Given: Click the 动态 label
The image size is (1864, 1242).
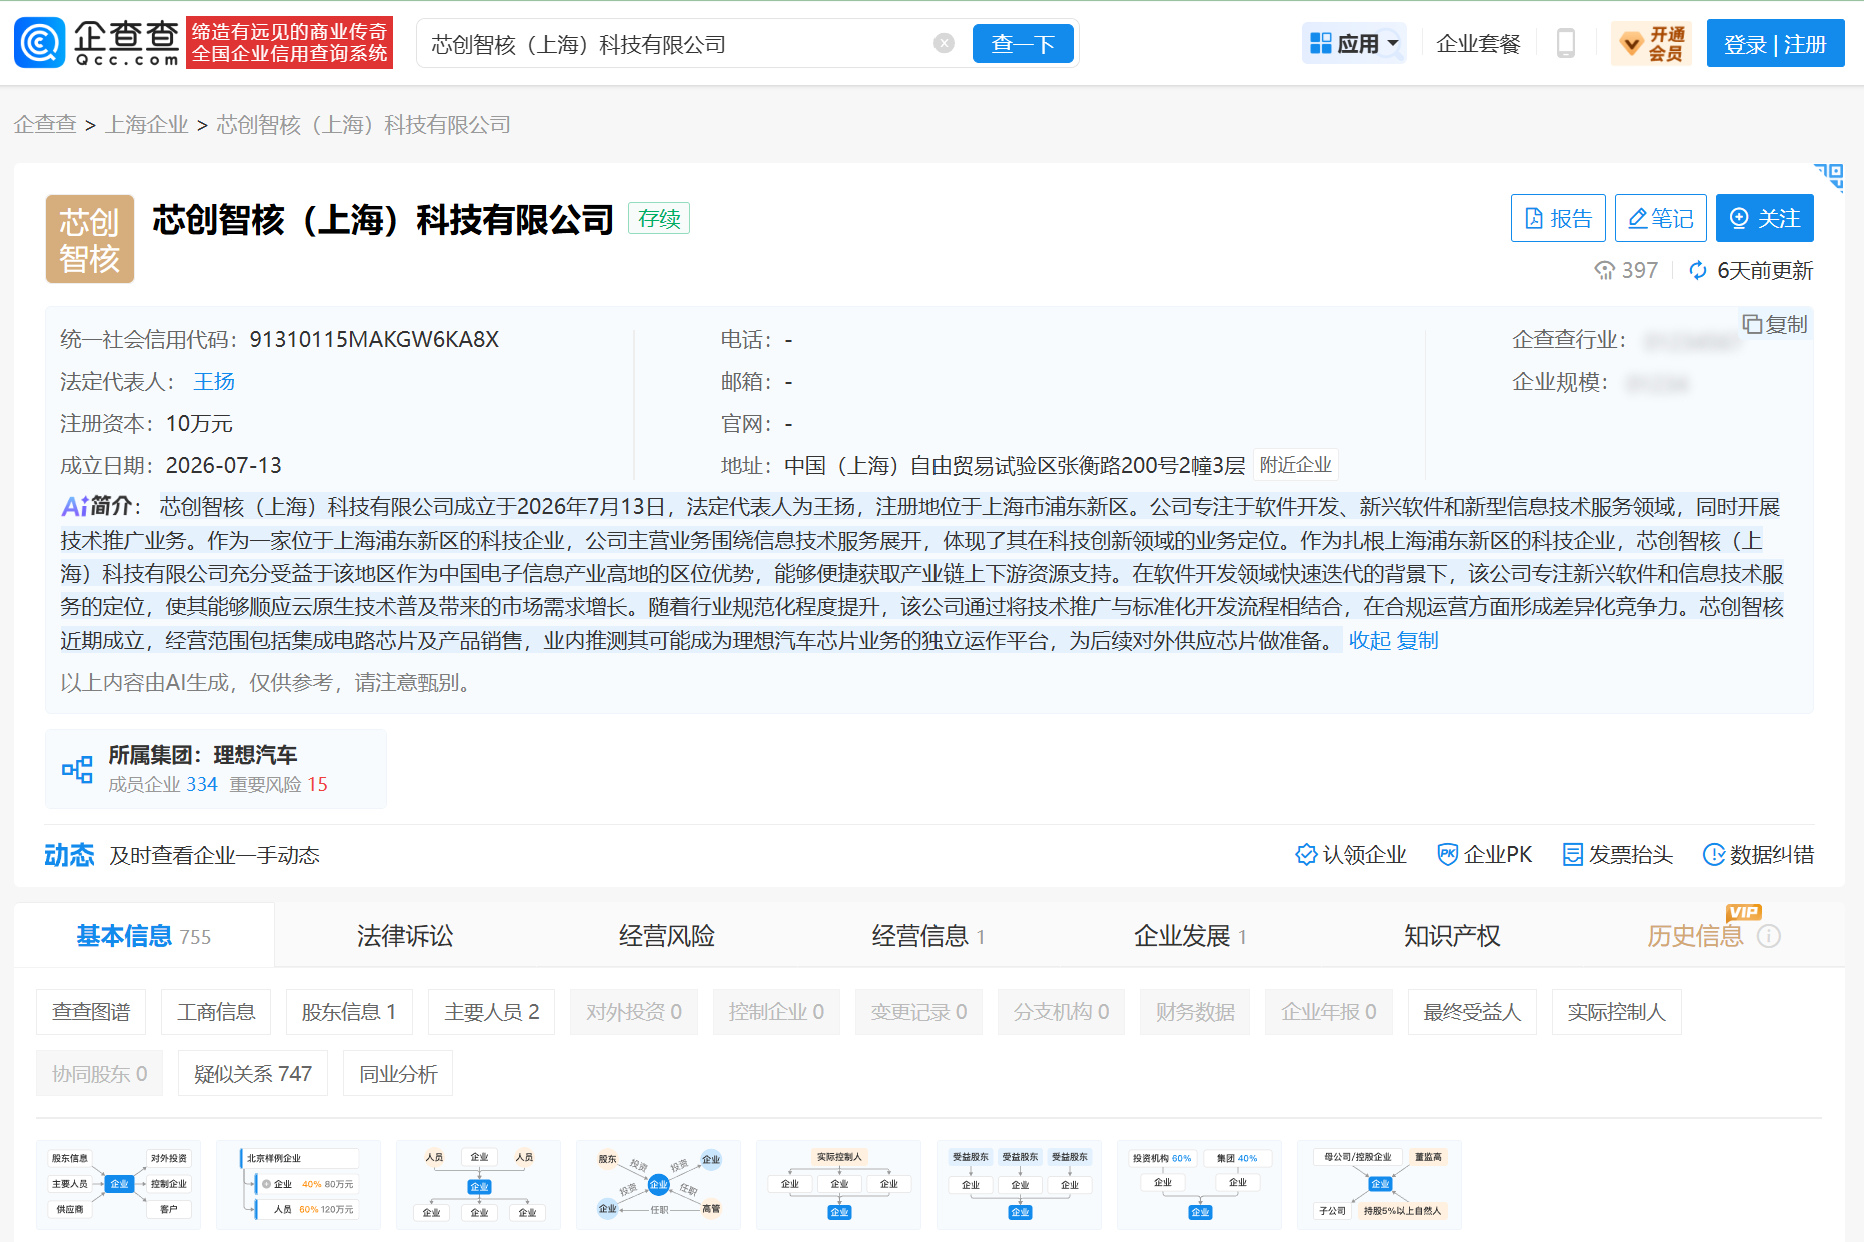Looking at the screenshot, I should point(69,855).
